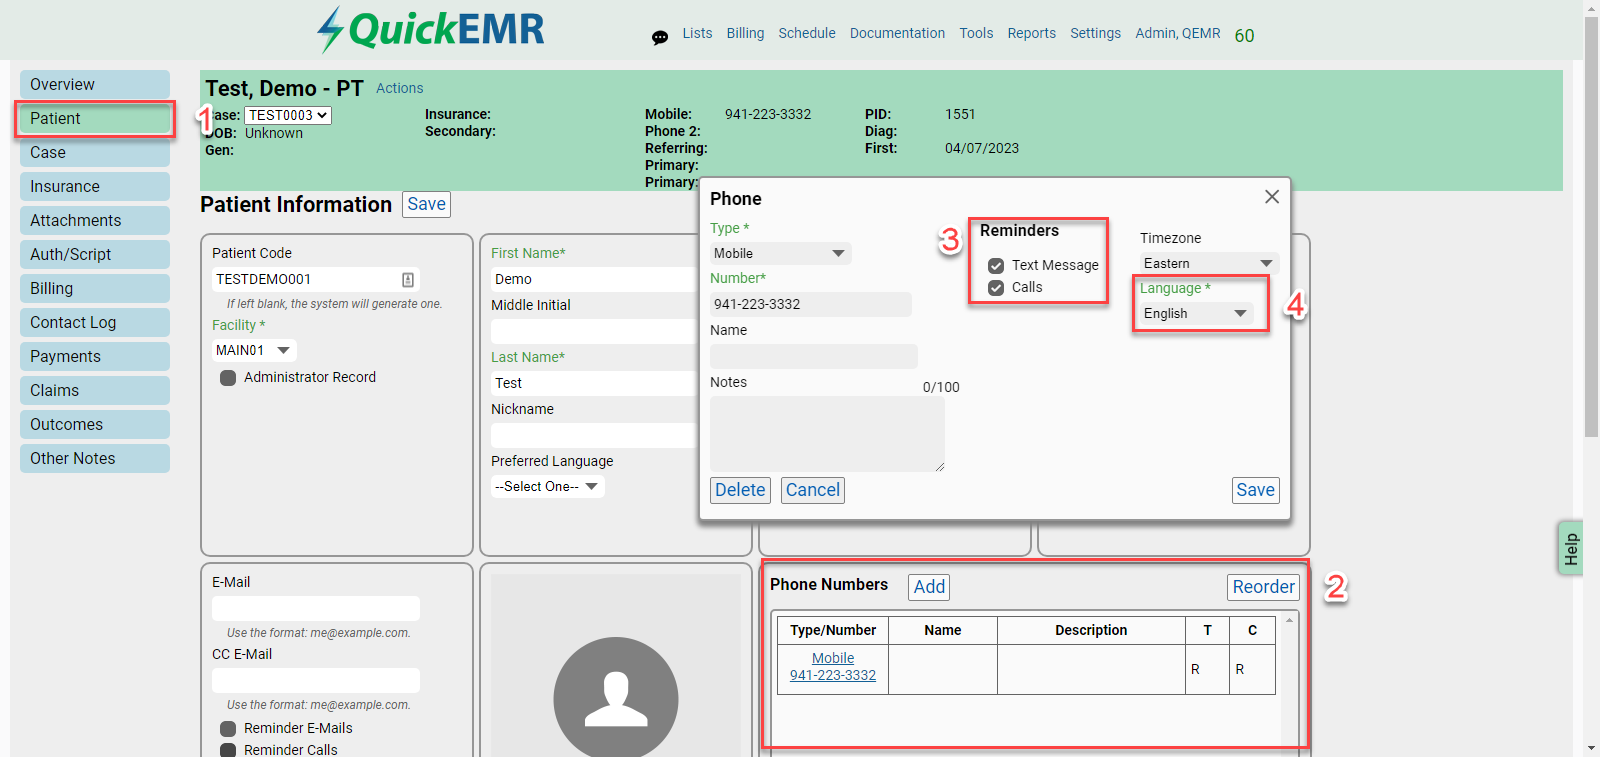Delete the phone entry in dialog
1600x757 pixels.
[740, 490]
